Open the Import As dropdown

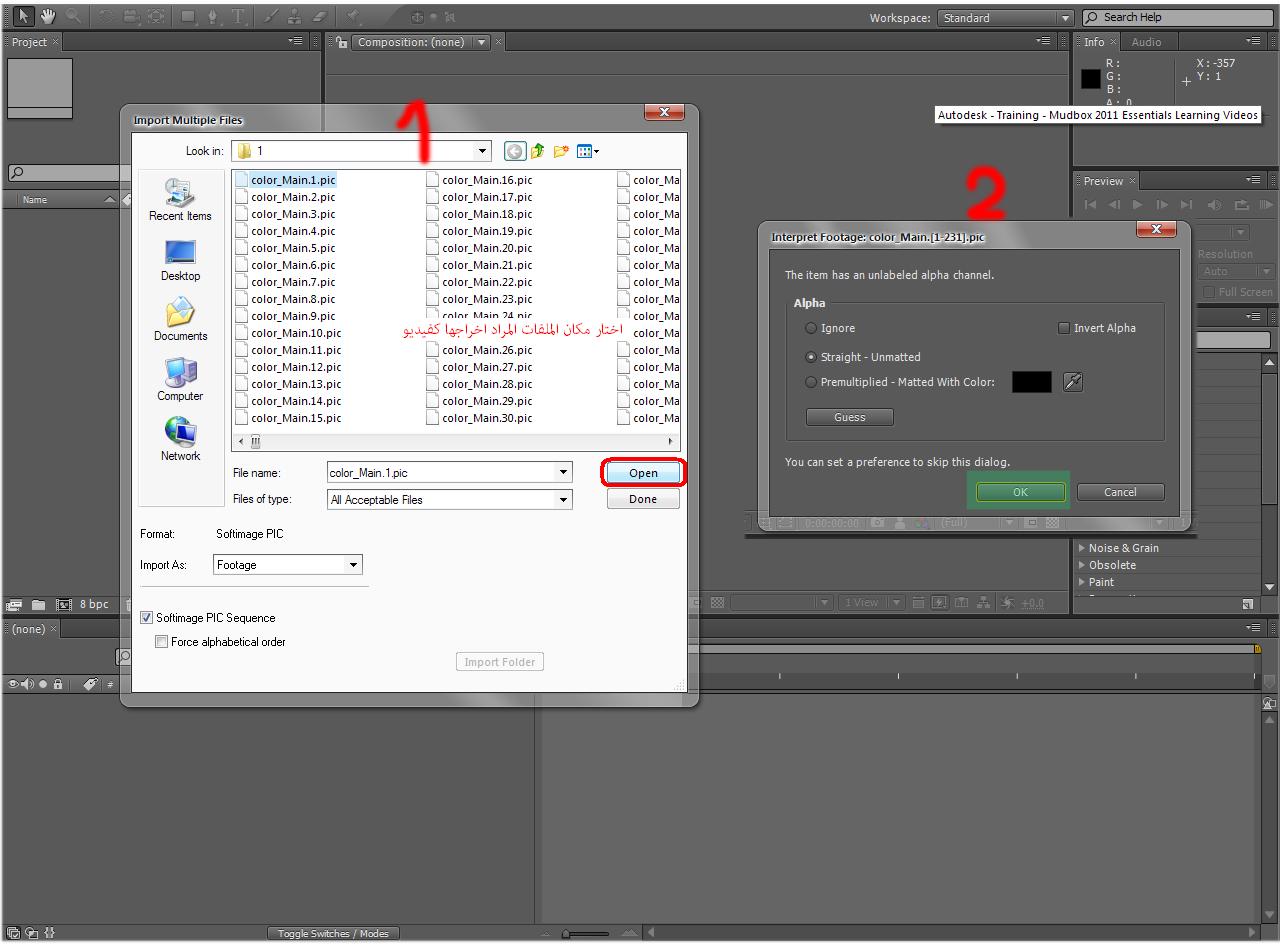point(353,565)
